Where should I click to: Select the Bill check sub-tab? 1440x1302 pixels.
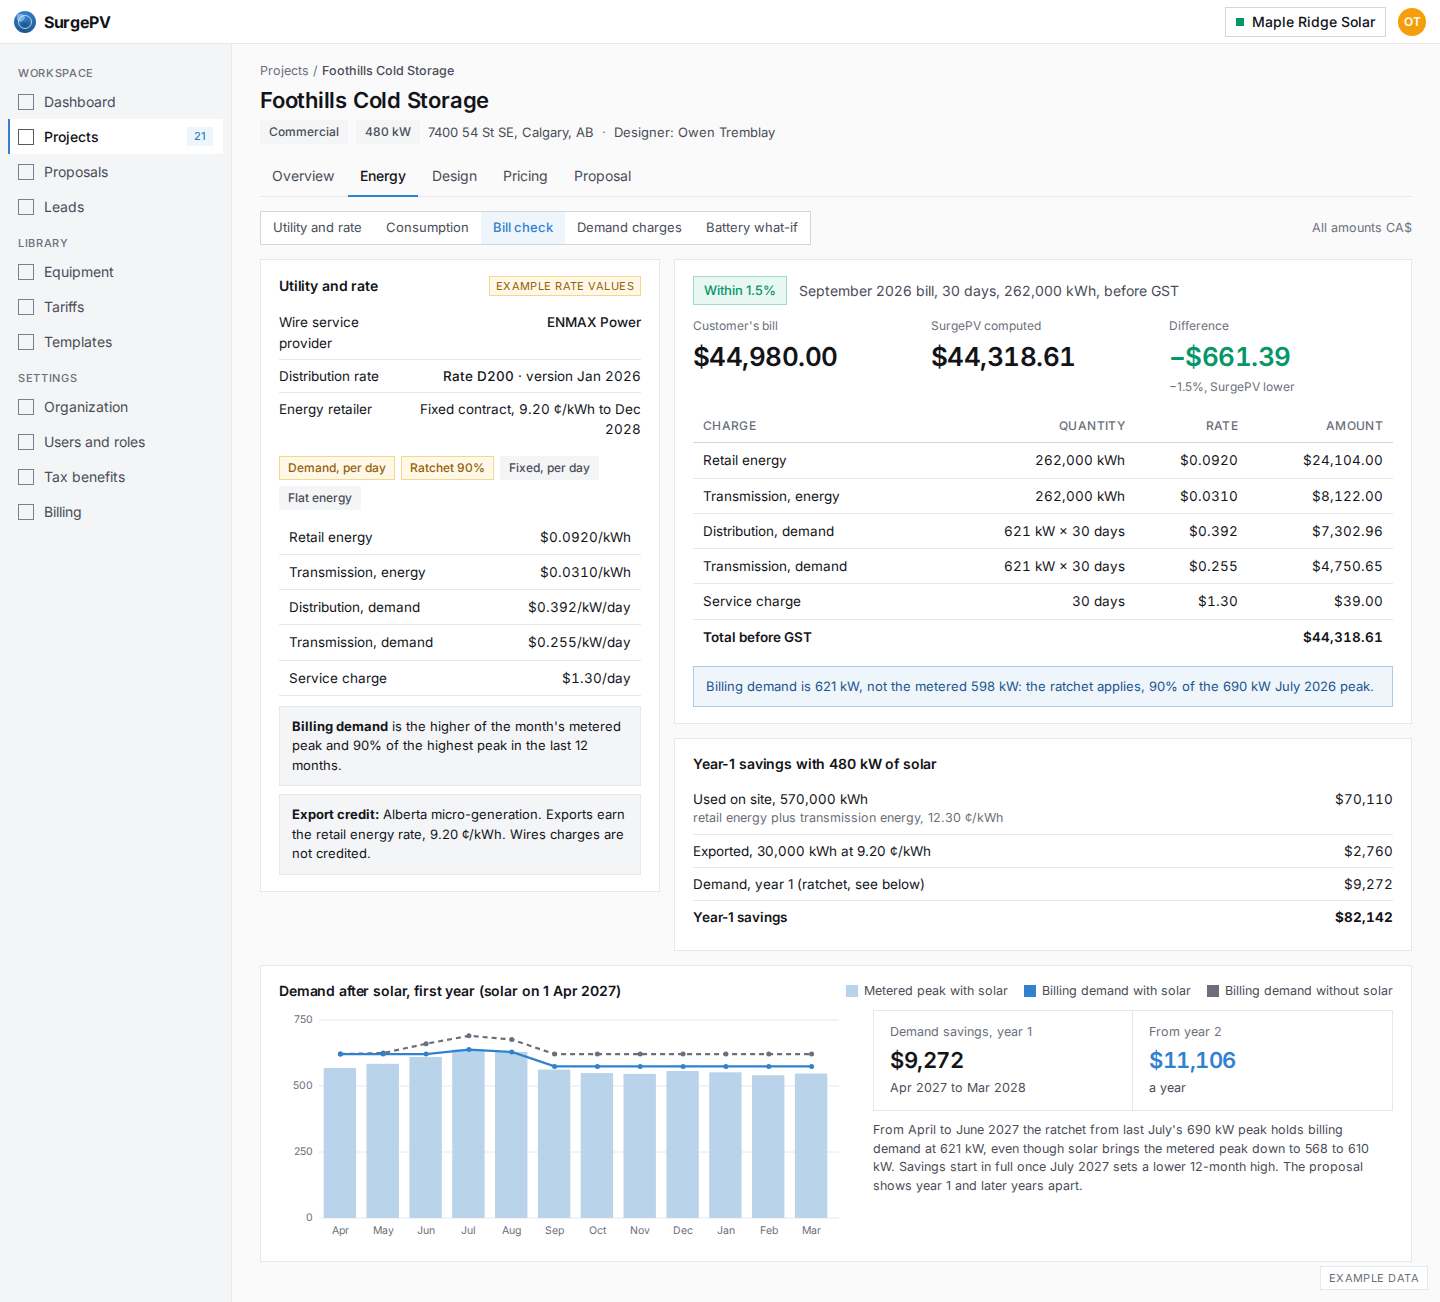coord(523,228)
